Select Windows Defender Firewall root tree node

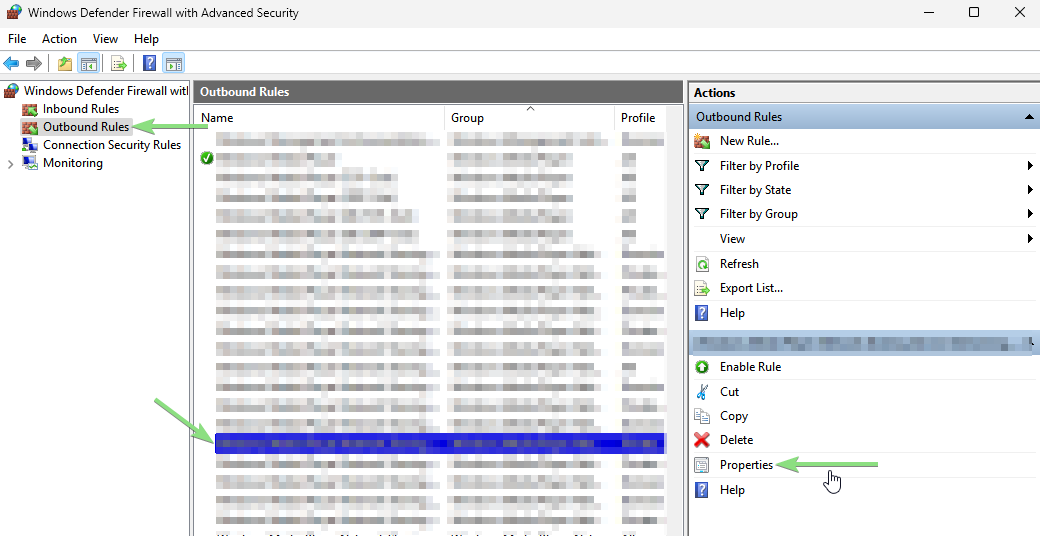pyautogui.click(x=105, y=90)
